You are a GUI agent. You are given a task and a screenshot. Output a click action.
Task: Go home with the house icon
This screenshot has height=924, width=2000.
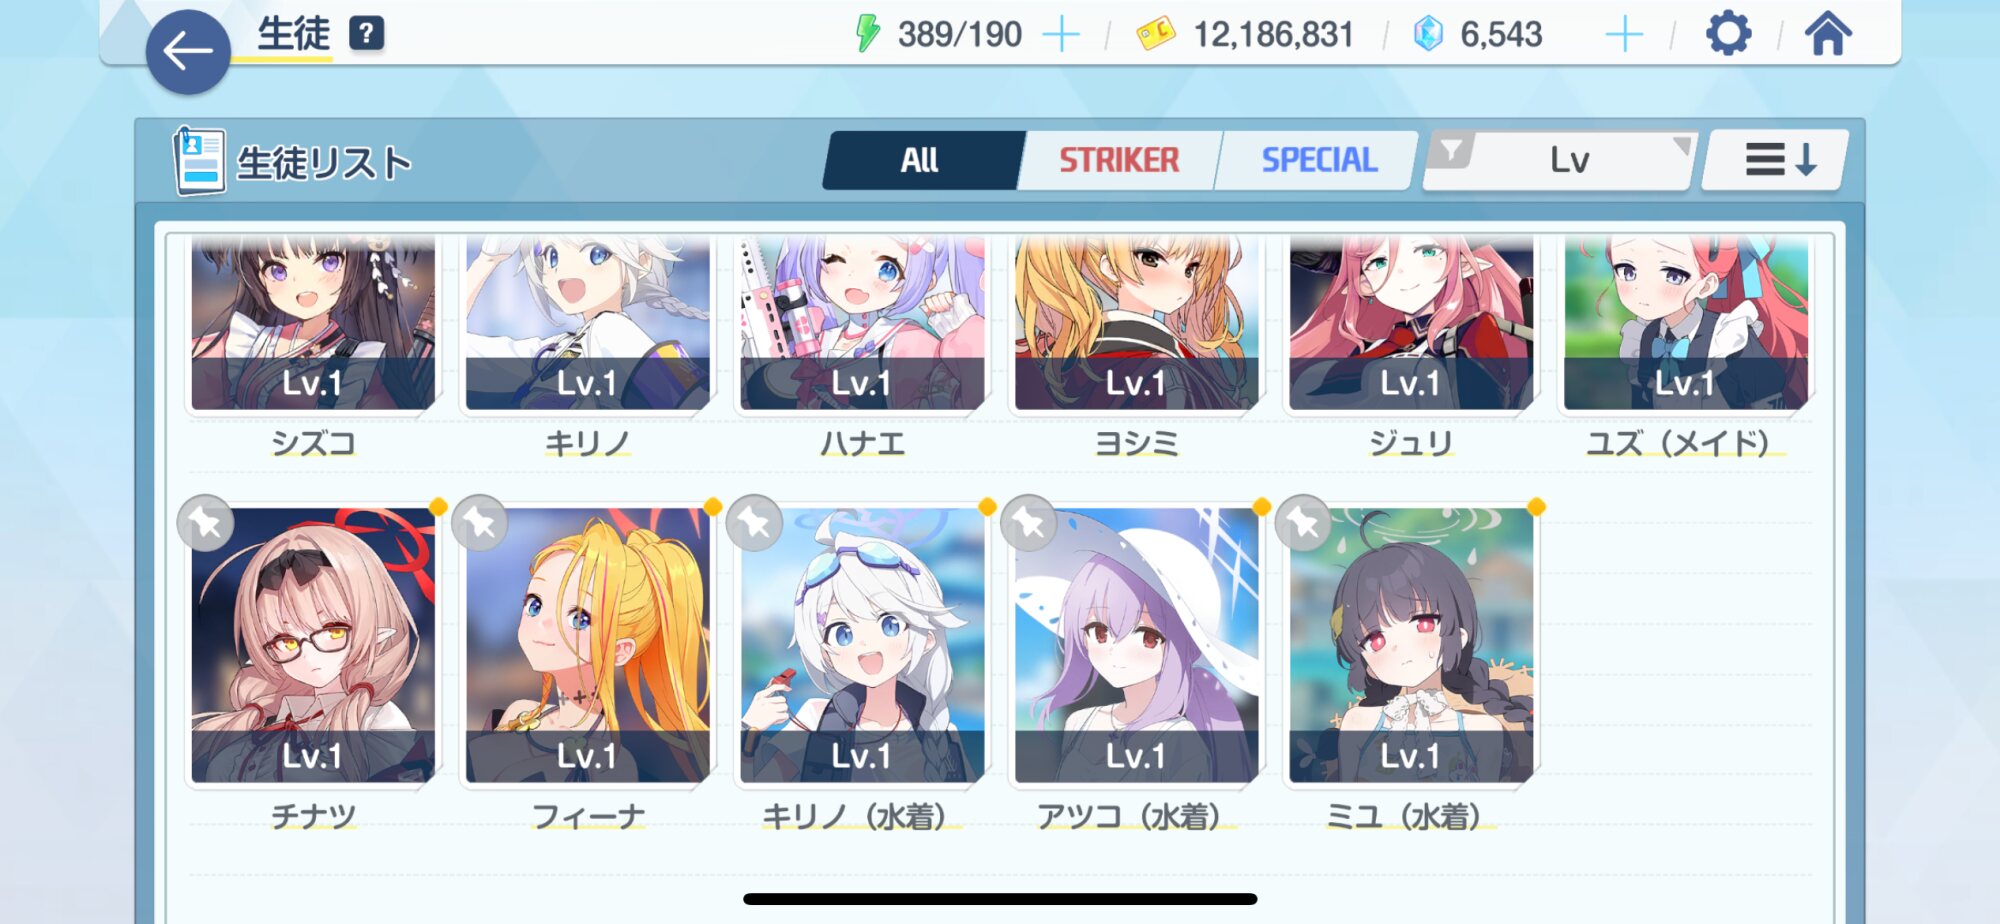(x=1828, y=34)
